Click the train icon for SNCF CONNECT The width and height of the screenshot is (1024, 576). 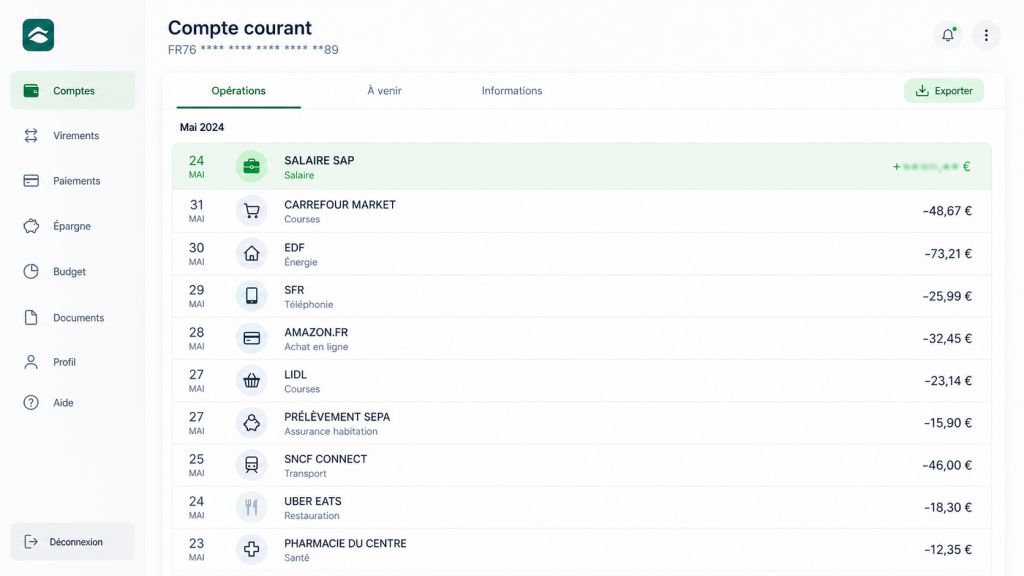click(x=251, y=465)
